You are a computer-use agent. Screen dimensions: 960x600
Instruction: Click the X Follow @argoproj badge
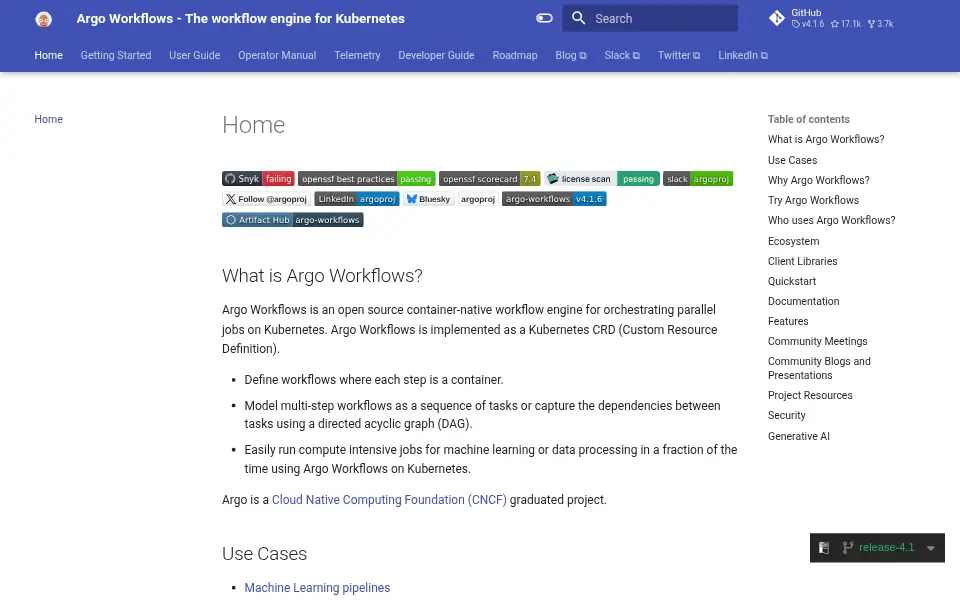[266, 199]
